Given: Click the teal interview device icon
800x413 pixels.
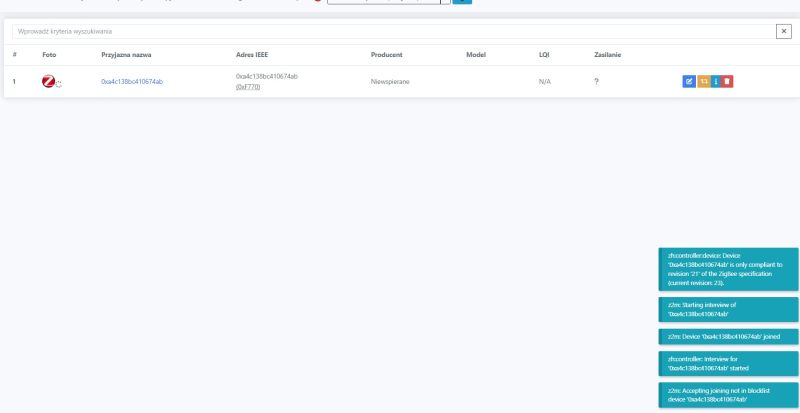Looking at the screenshot, I should click(715, 82).
